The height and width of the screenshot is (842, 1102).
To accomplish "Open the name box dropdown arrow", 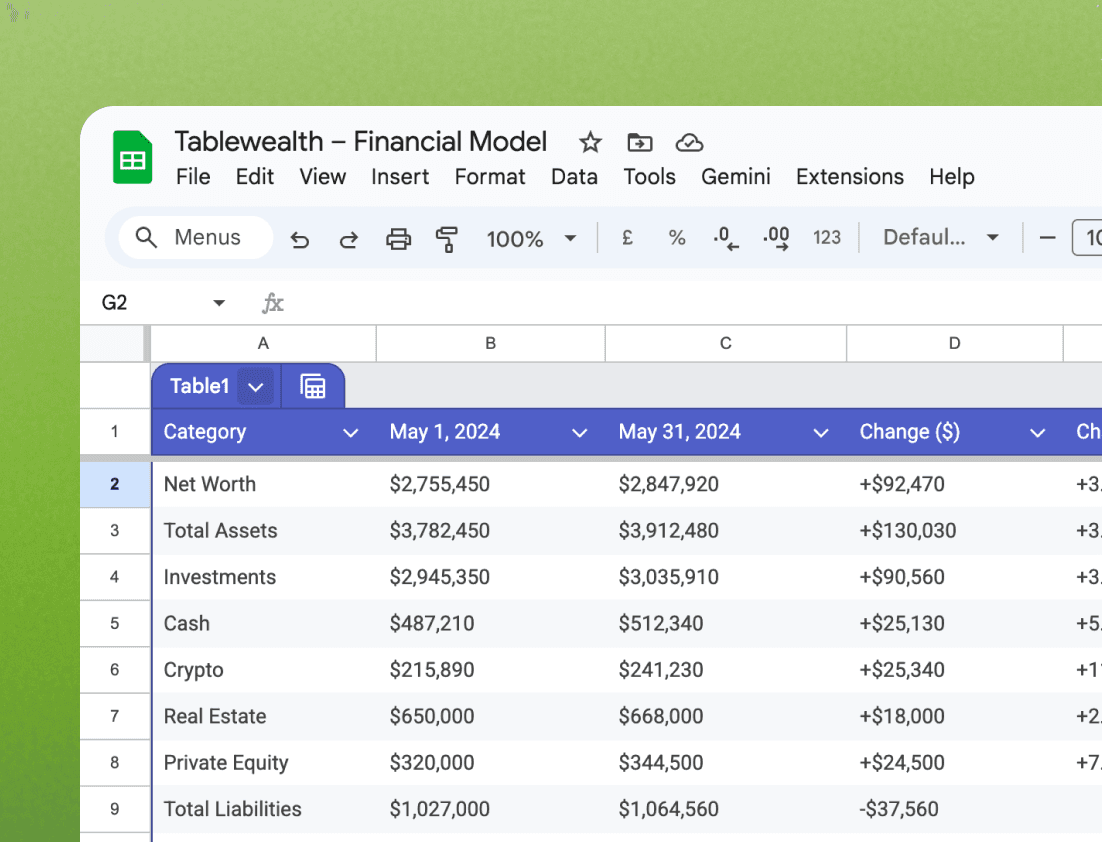I will (x=219, y=303).
